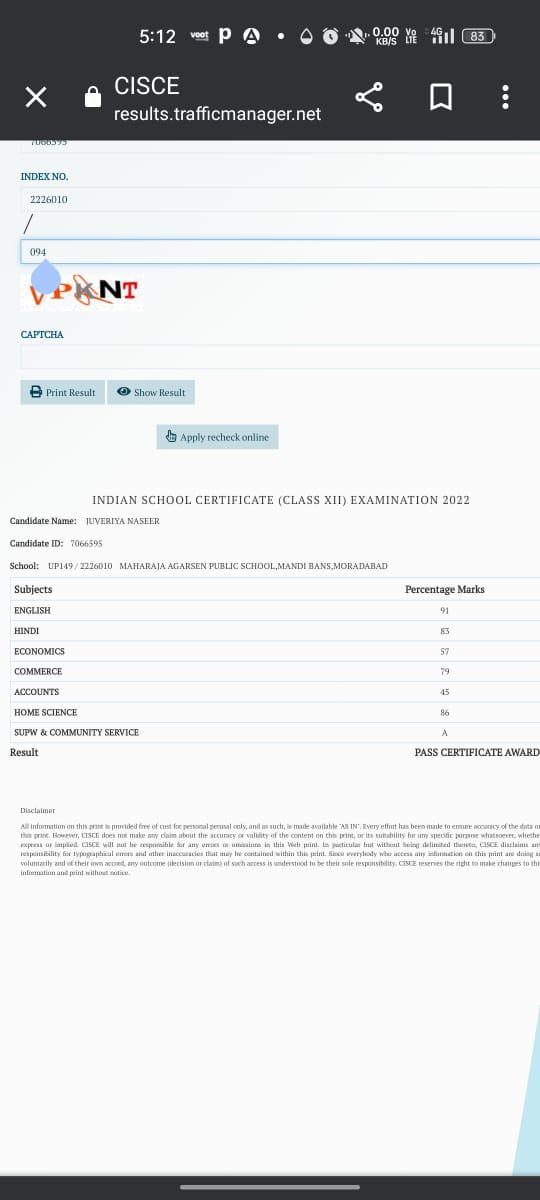Tap the alarm clock status icon
This screenshot has width=540, height=1200.
point(330,36)
